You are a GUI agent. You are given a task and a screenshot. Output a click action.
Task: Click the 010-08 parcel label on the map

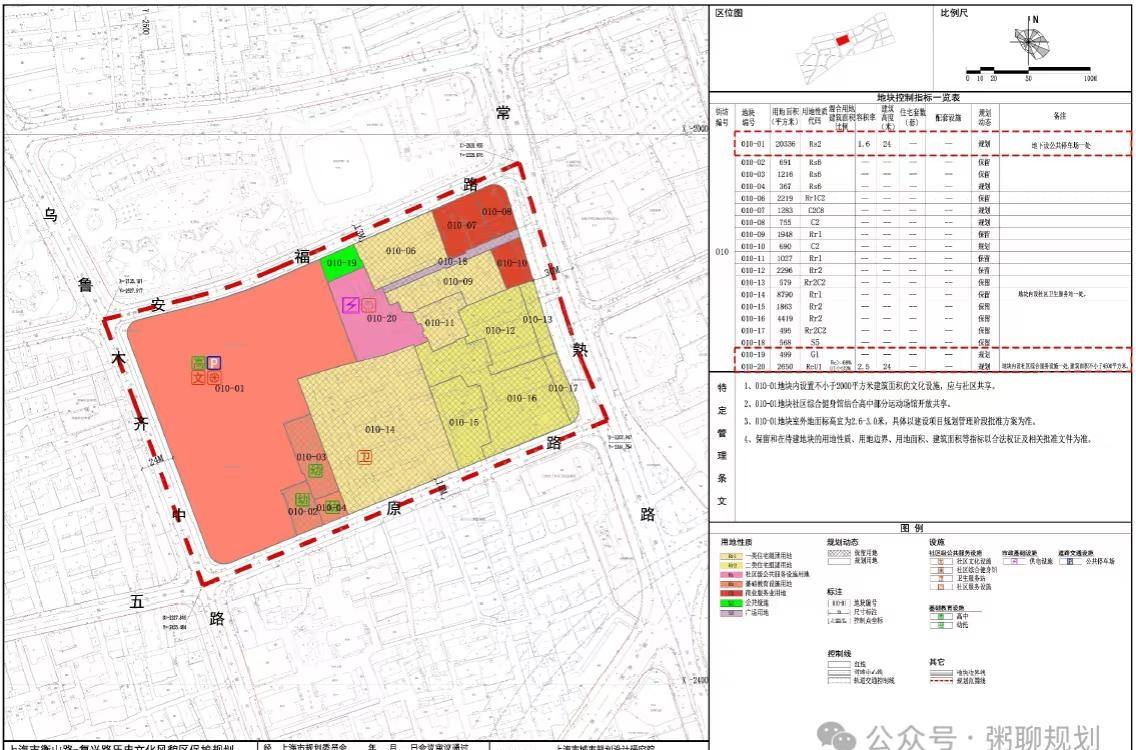(x=496, y=212)
